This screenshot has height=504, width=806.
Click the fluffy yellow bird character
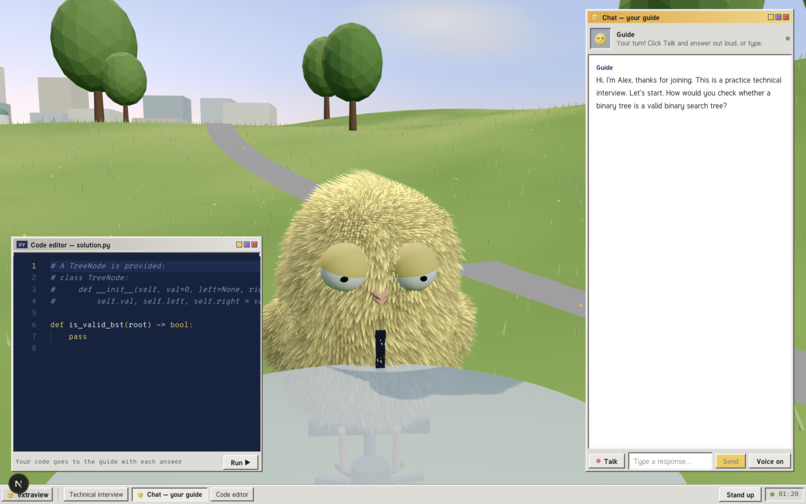[369, 273]
